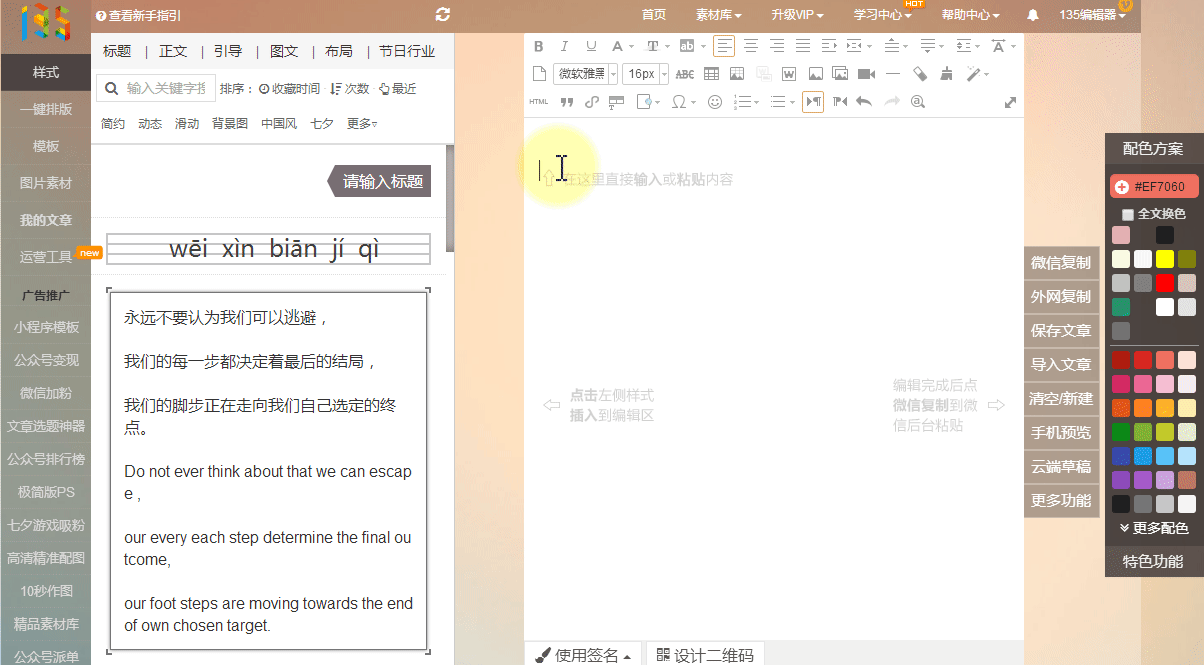
Task: Create a new blank document
Action: pos(538,74)
